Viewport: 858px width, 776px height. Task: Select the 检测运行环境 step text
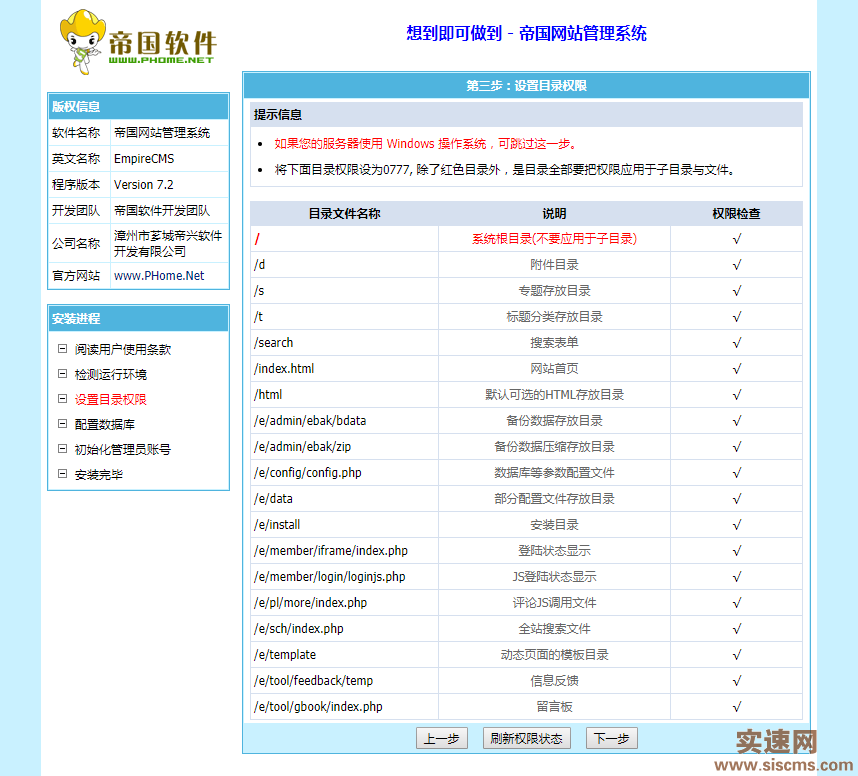[111, 374]
